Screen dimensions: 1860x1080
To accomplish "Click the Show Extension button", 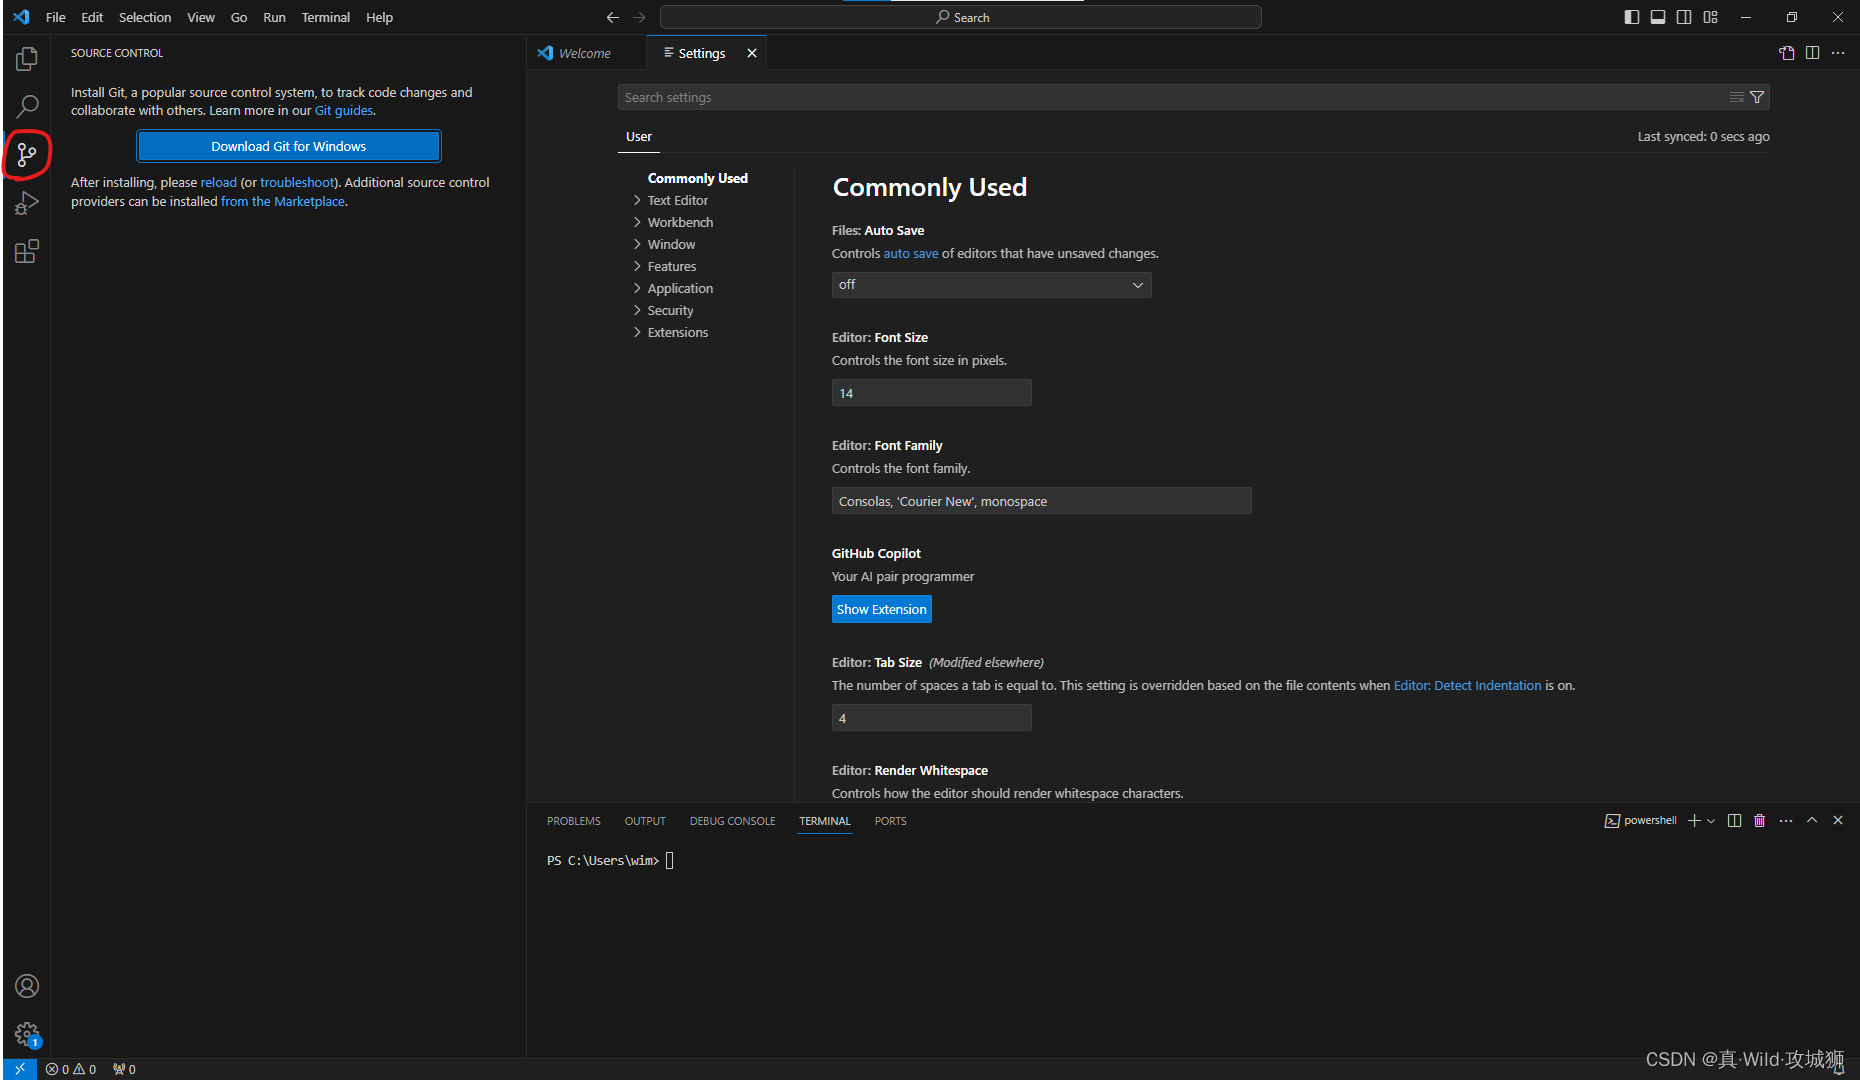I will point(882,609).
